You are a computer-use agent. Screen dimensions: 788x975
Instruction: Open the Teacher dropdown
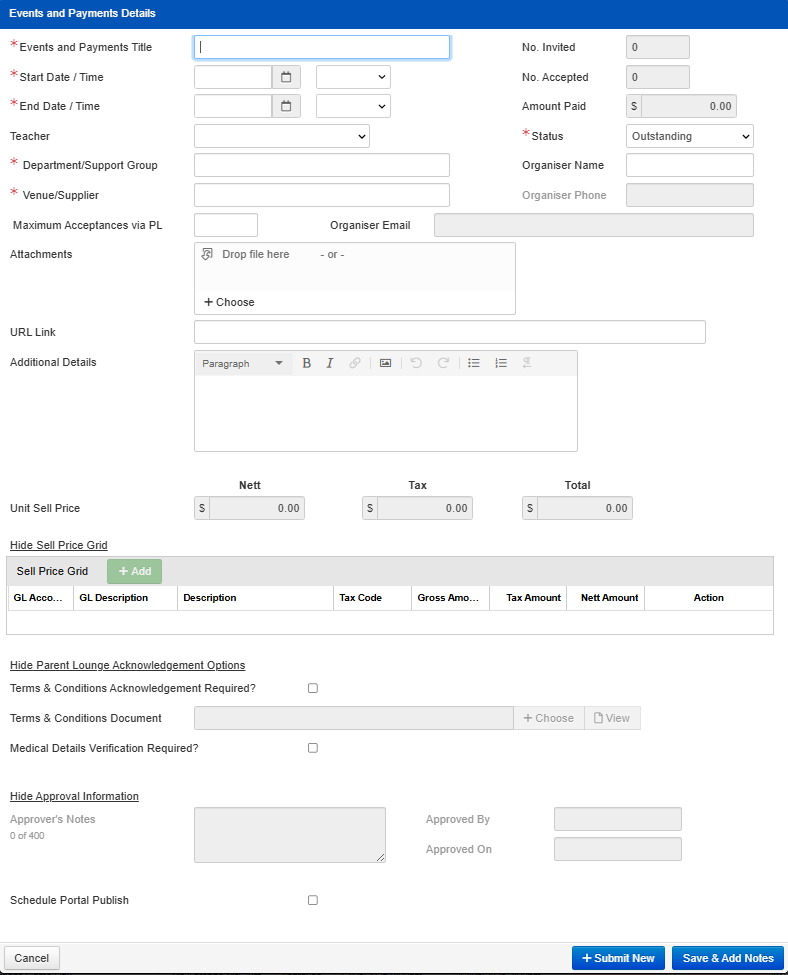click(x=281, y=136)
